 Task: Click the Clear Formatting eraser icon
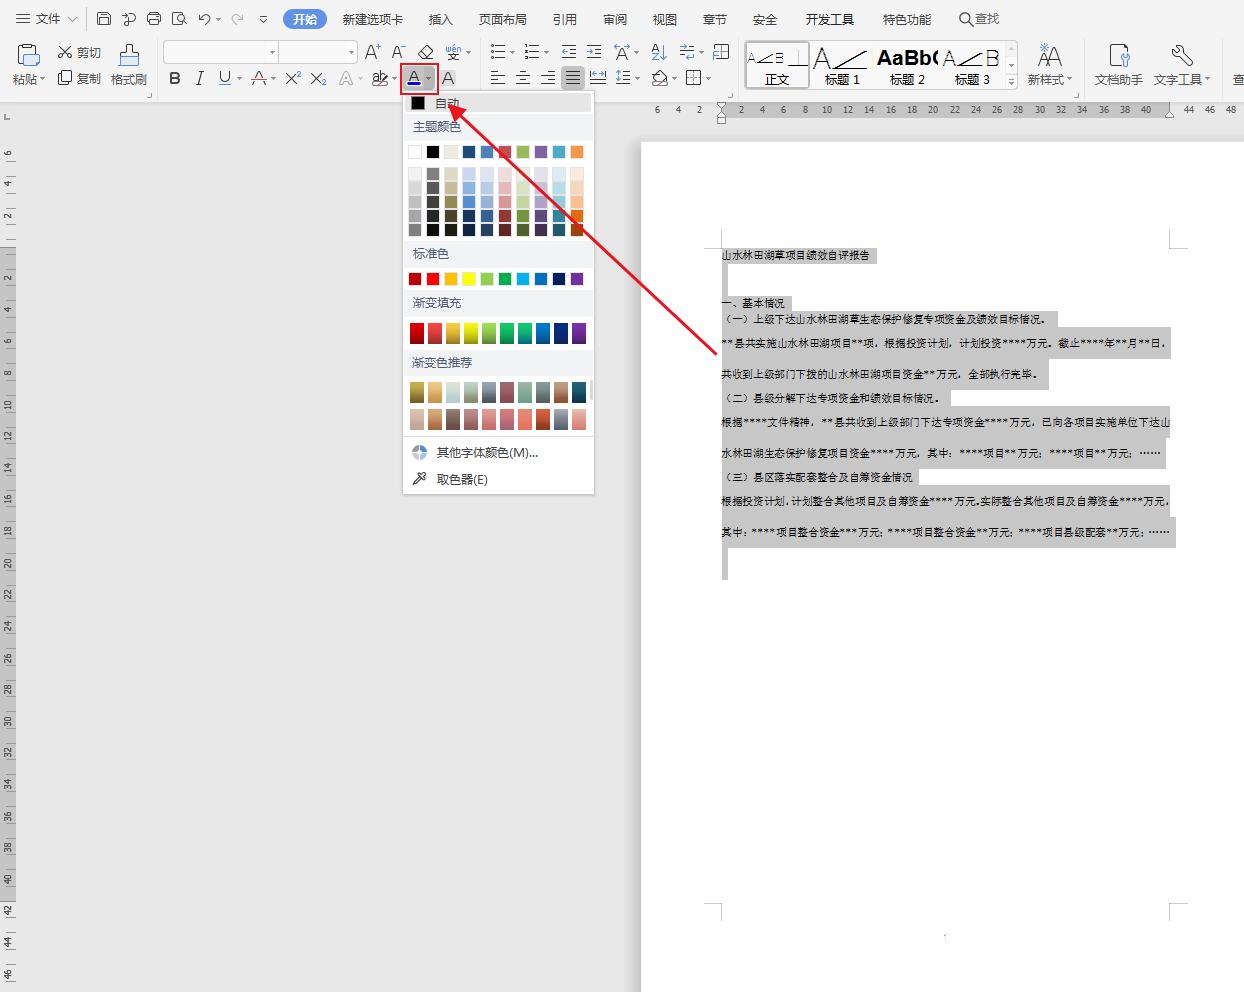click(426, 52)
